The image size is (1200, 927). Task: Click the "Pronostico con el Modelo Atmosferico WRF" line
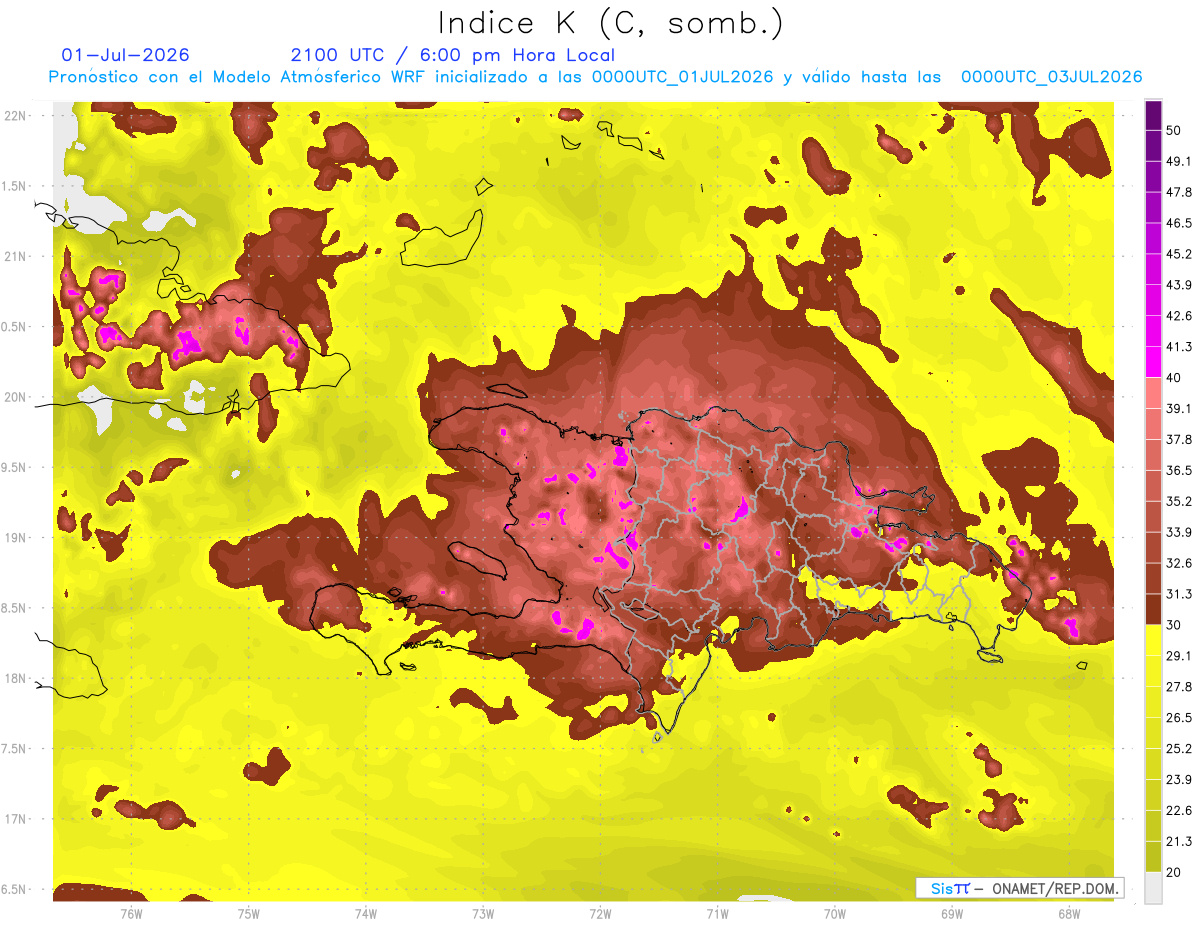[595, 77]
